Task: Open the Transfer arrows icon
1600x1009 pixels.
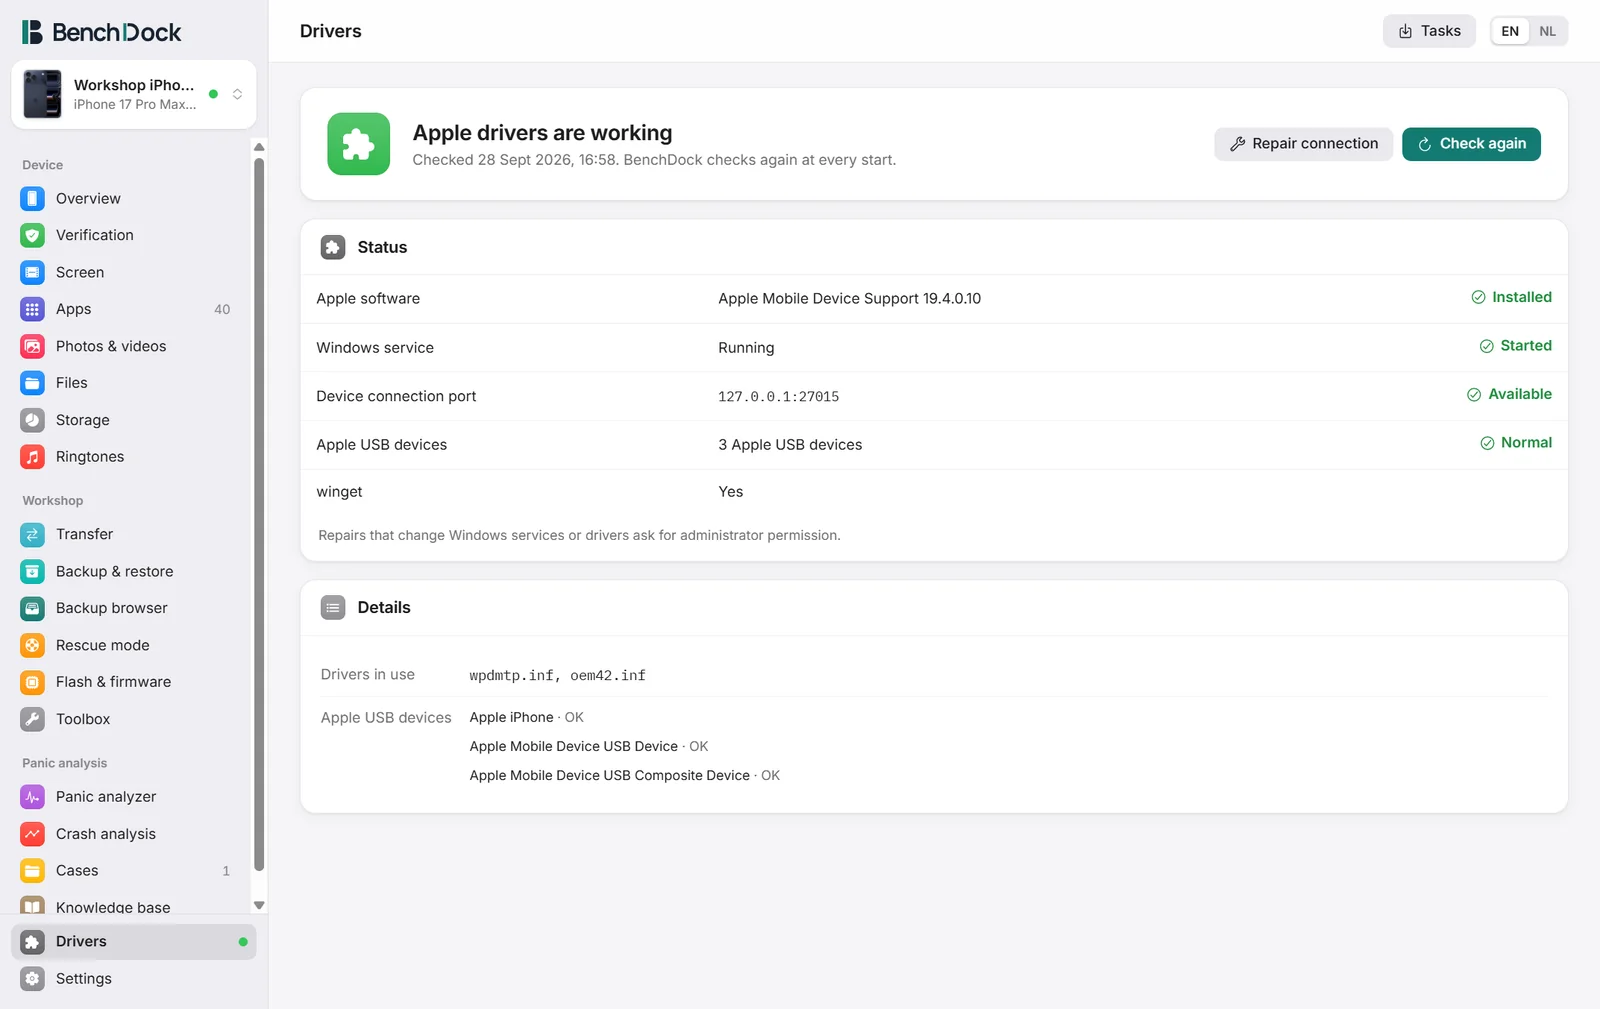Action: (33, 534)
